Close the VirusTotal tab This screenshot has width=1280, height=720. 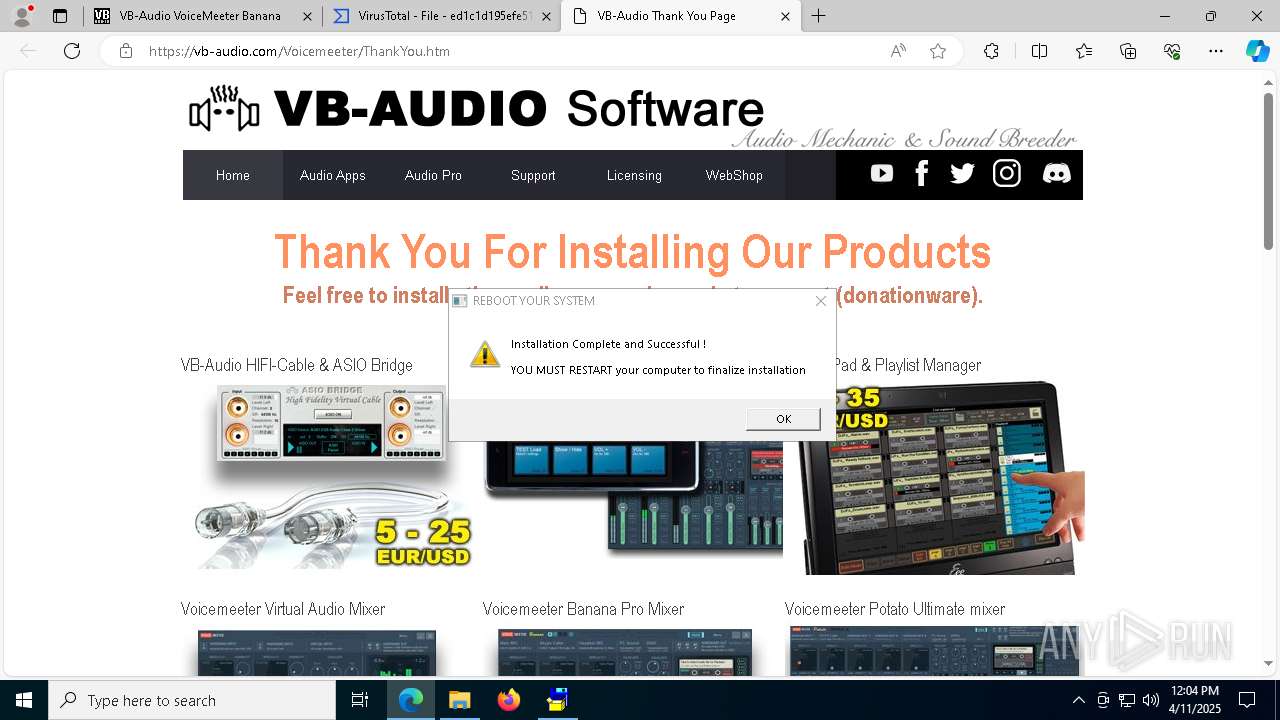[x=546, y=16]
